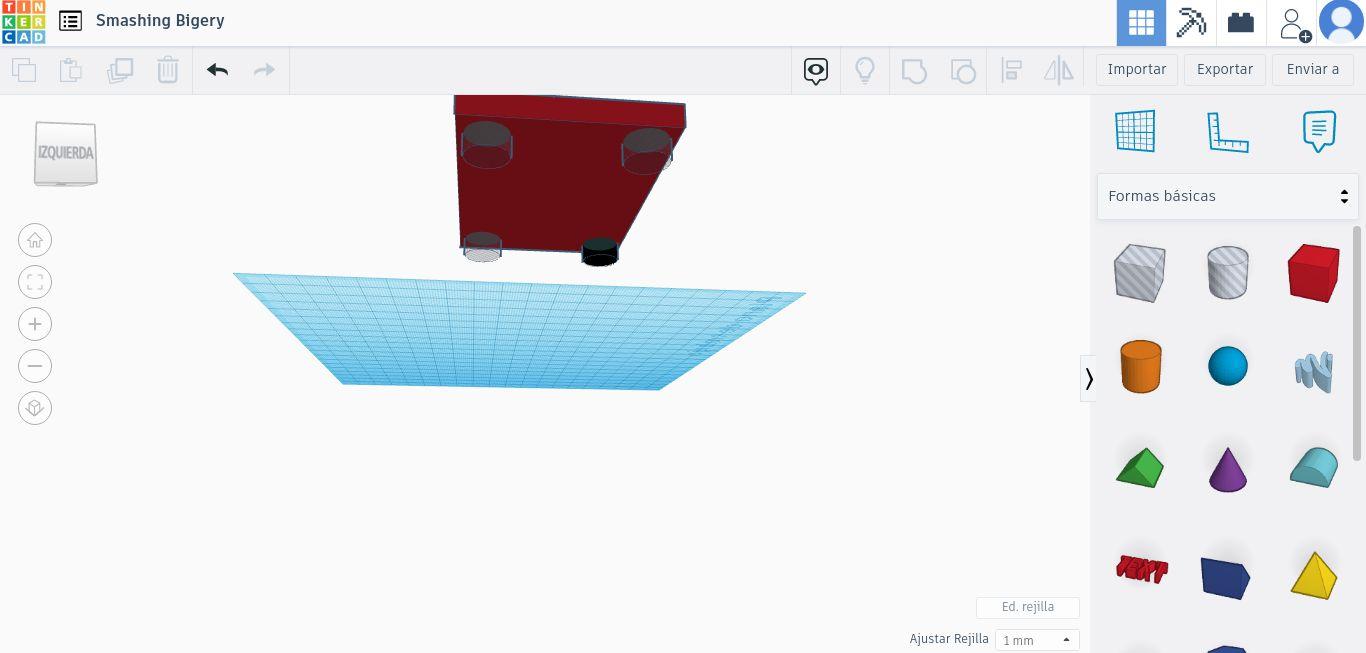Select the Notes tool
The image size is (1366, 653).
(1319, 131)
